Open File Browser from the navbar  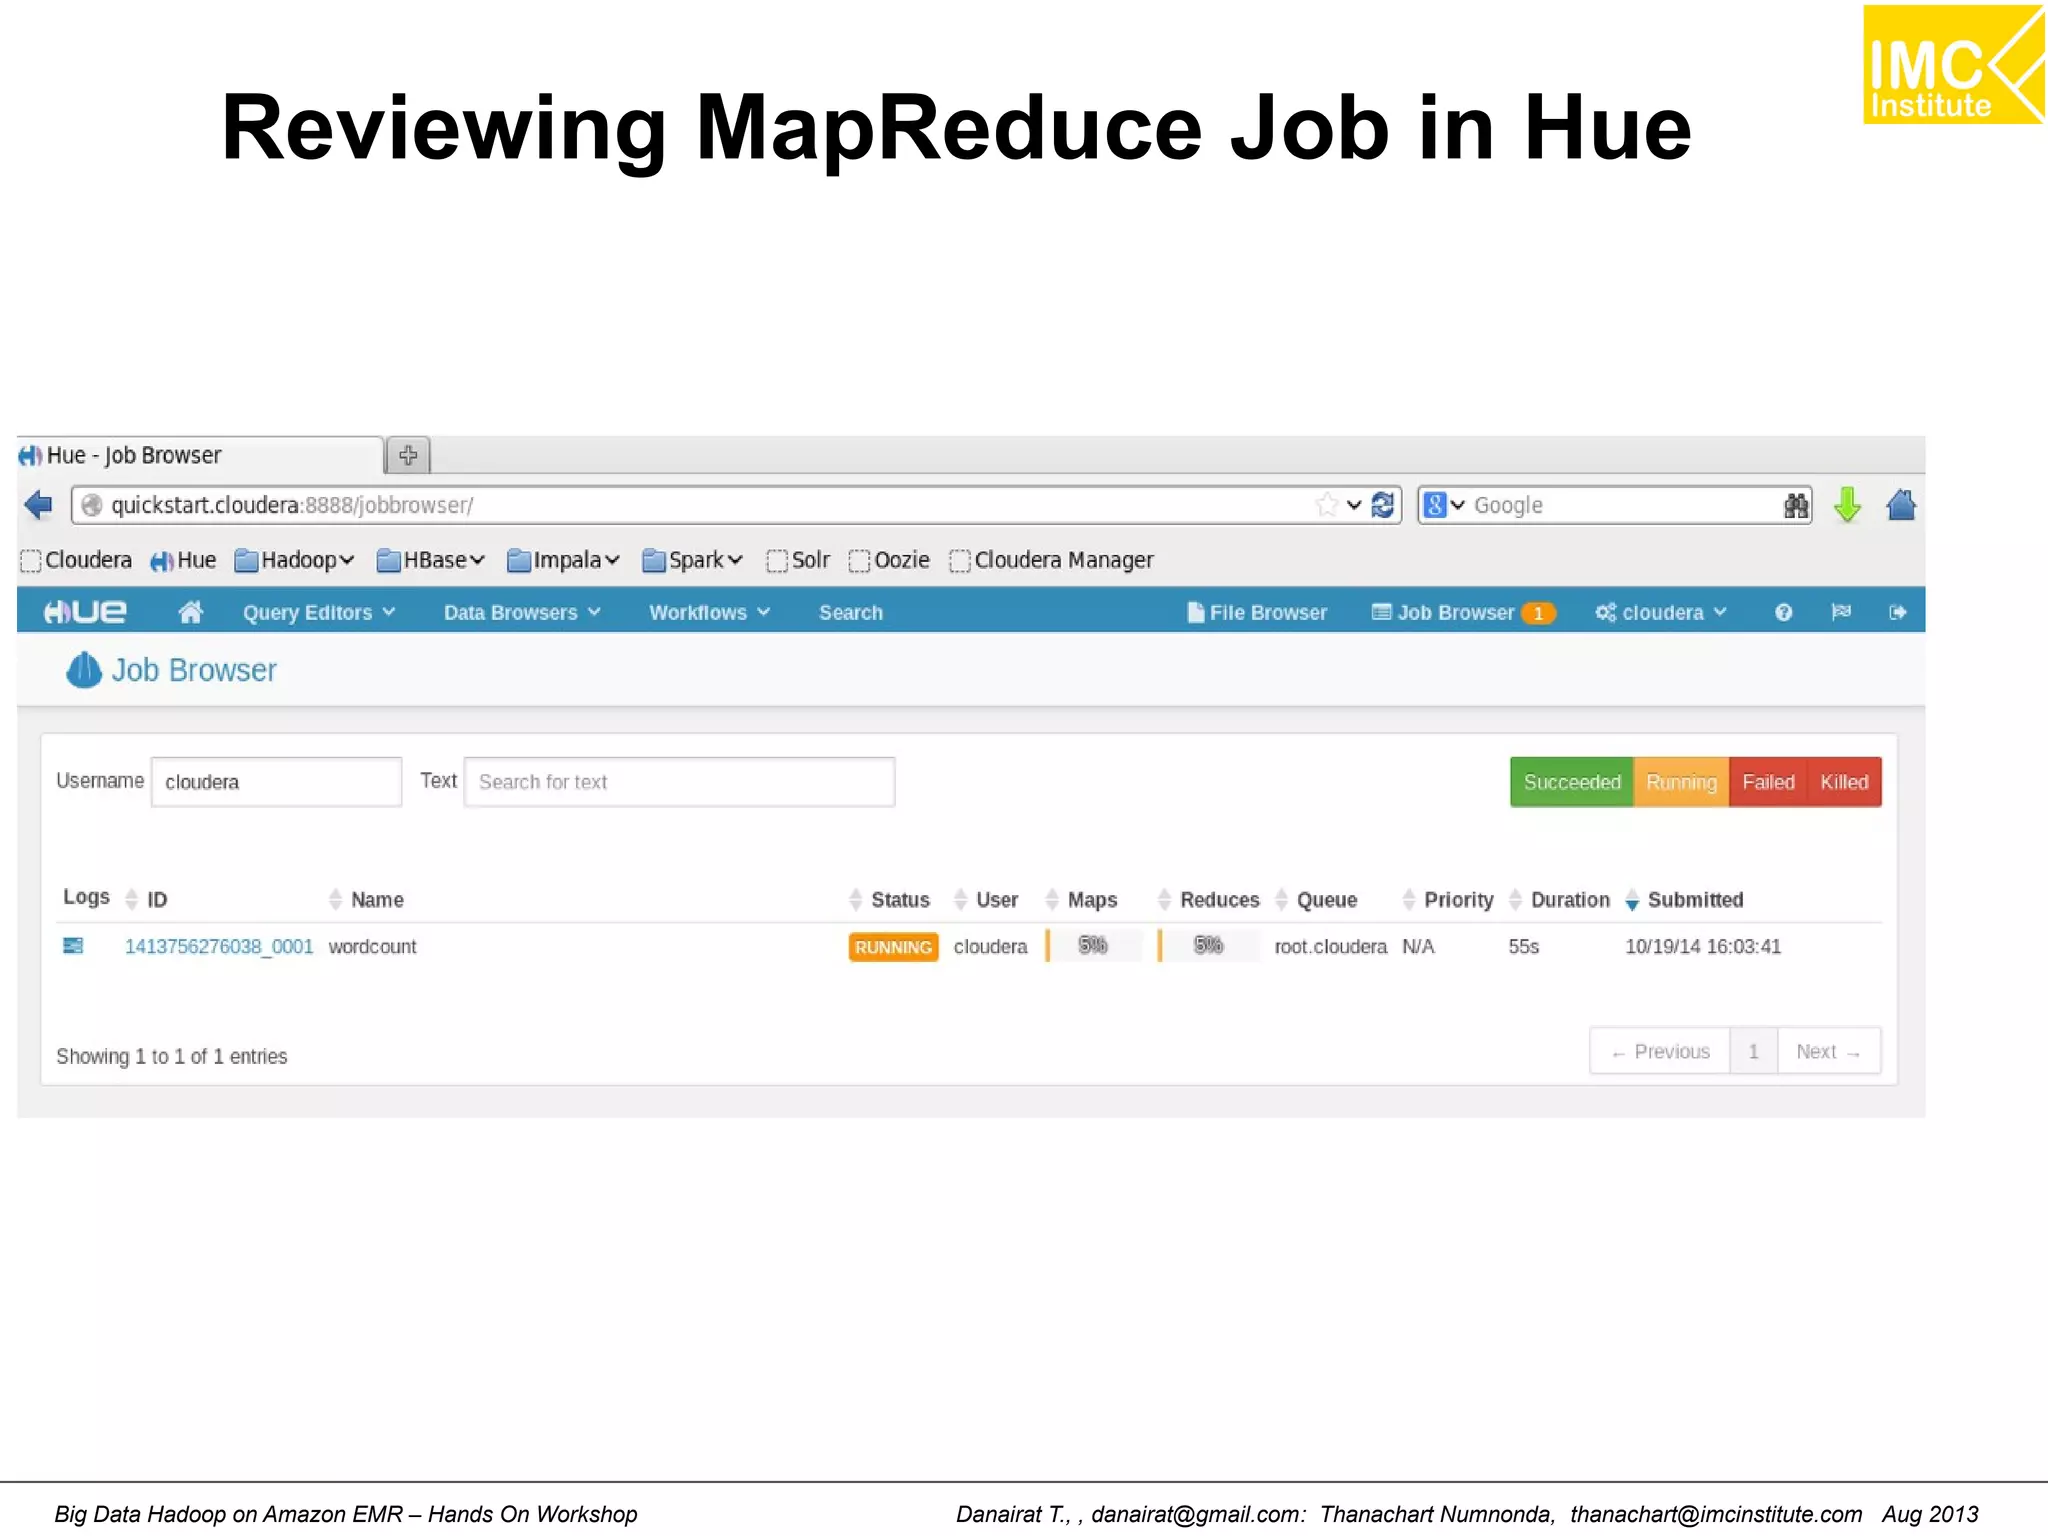(1257, 612)
